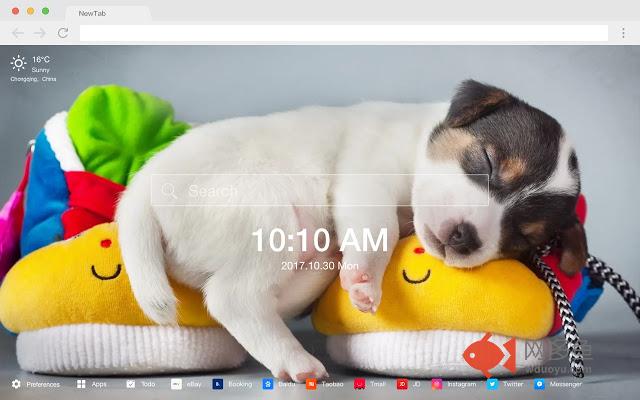
Task: Open the browser three-dot menu
Action: tap(623, 33)
